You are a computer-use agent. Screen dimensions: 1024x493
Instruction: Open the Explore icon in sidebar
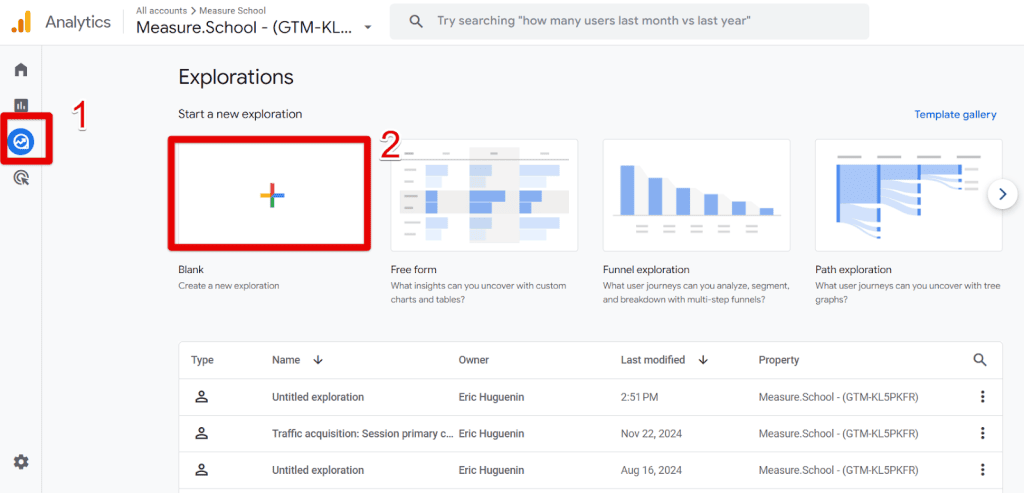pyautogui.click(x=22, y=141)
